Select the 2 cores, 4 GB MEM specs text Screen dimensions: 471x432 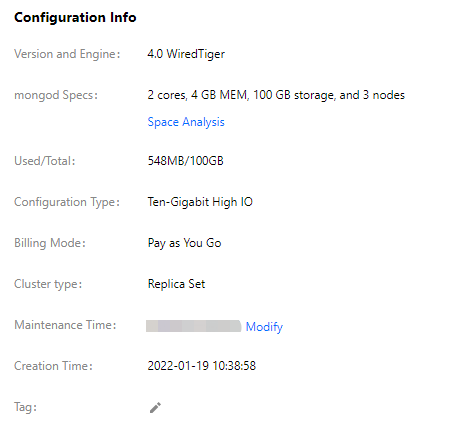(x=276, y=95)
